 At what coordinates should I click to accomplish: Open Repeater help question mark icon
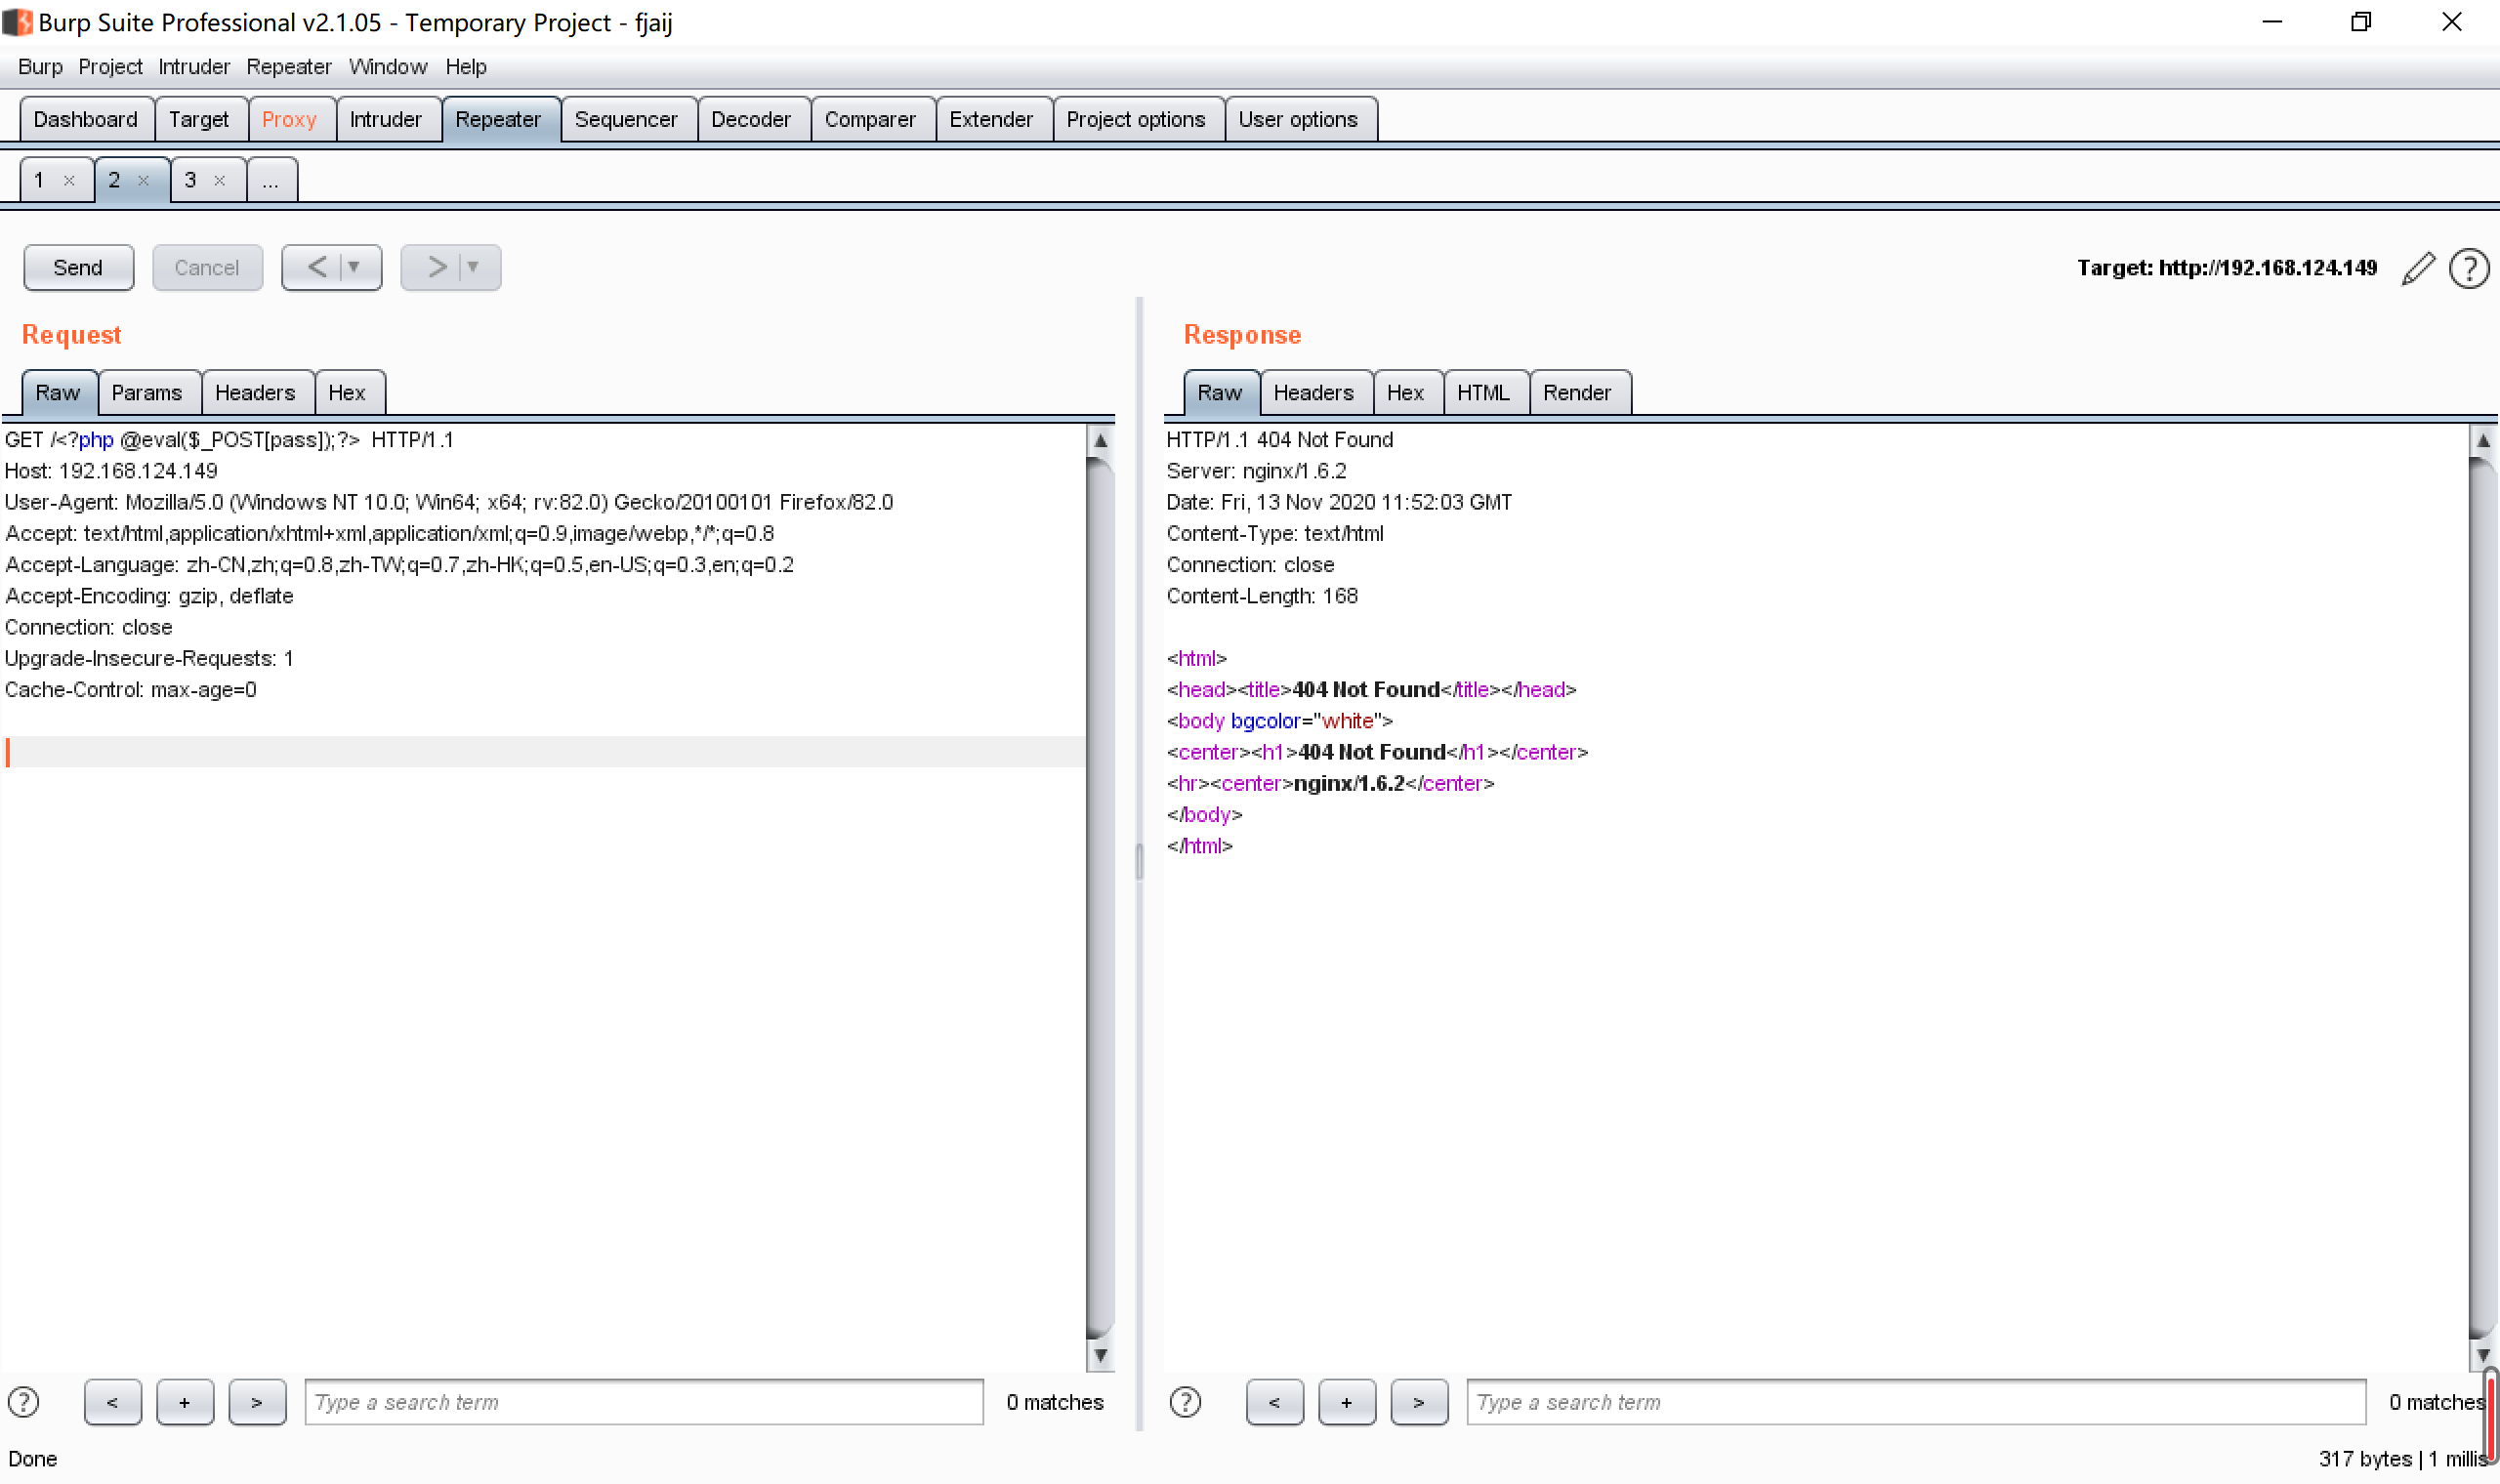2469,268
